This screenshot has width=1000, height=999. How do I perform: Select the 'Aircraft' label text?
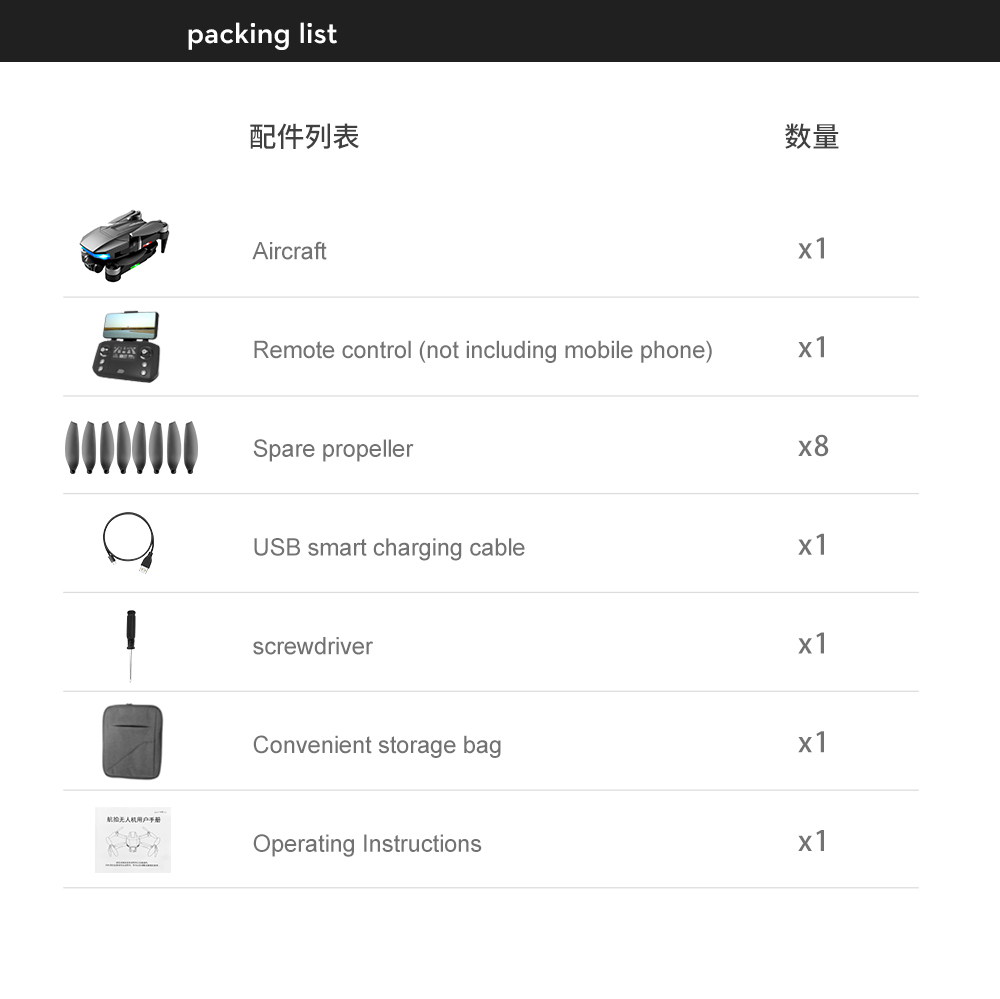[289, 251]
